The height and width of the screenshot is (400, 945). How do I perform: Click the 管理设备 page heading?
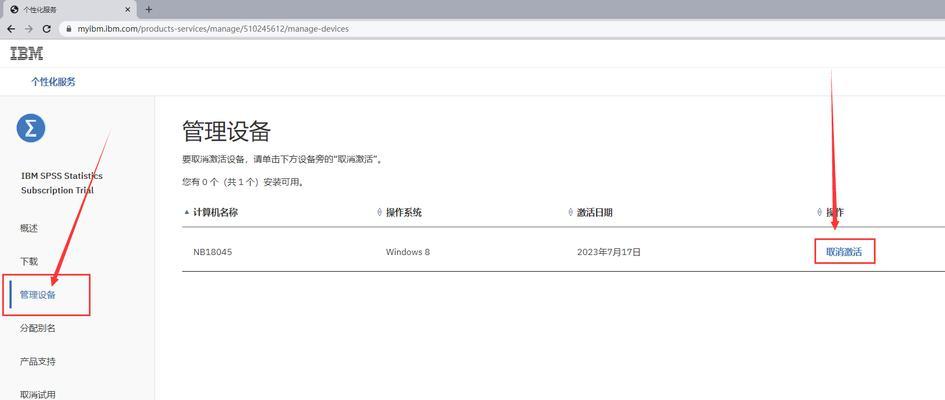(227, 131)
